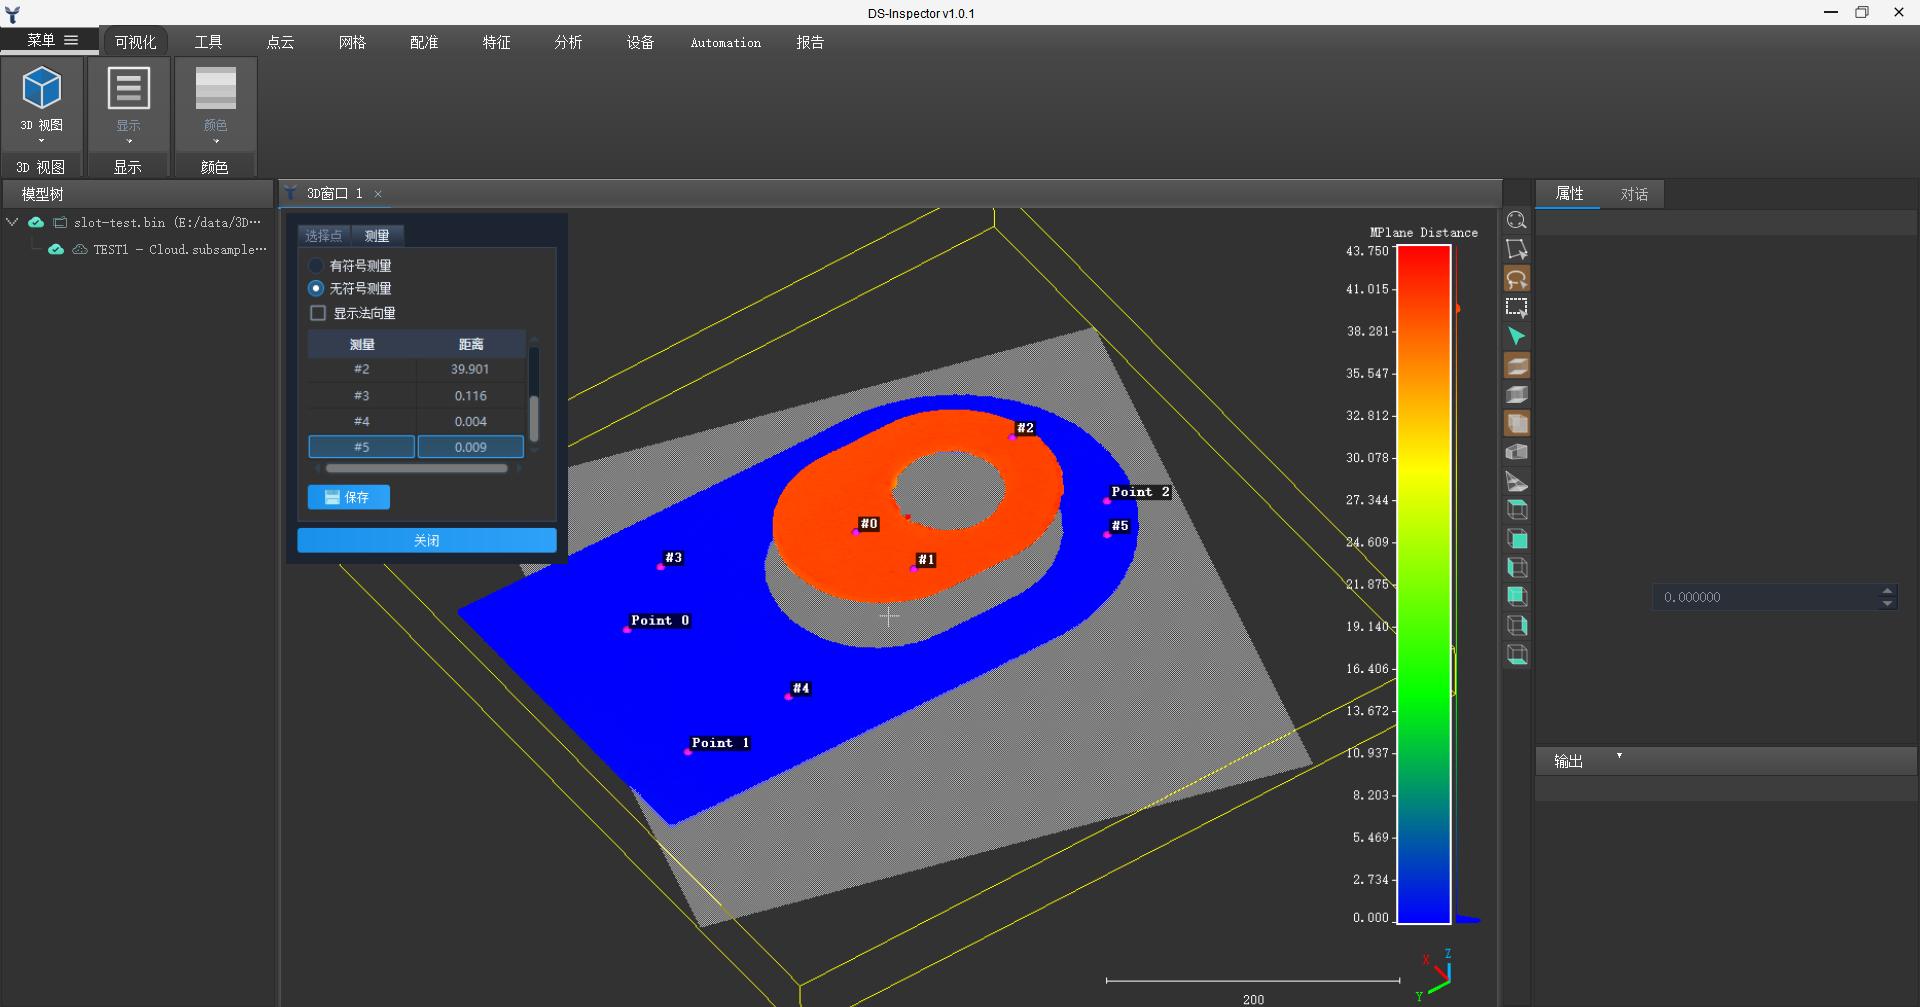Click the gray wedge perspective icon
The image size is (1920, 1007).
(1516, 482)
